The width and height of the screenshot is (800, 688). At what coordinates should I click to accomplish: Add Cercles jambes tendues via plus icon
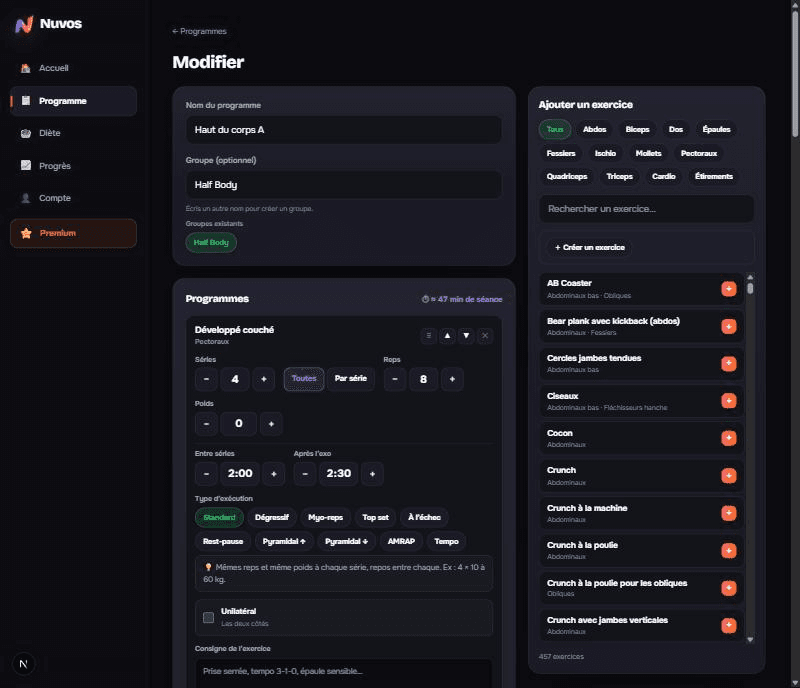coord(729,363)
